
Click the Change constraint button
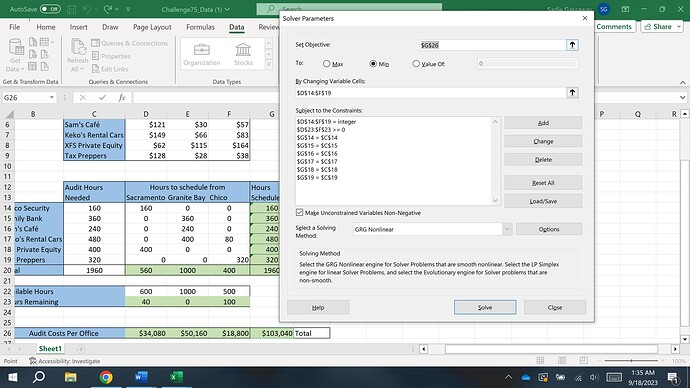click(543, 141)
